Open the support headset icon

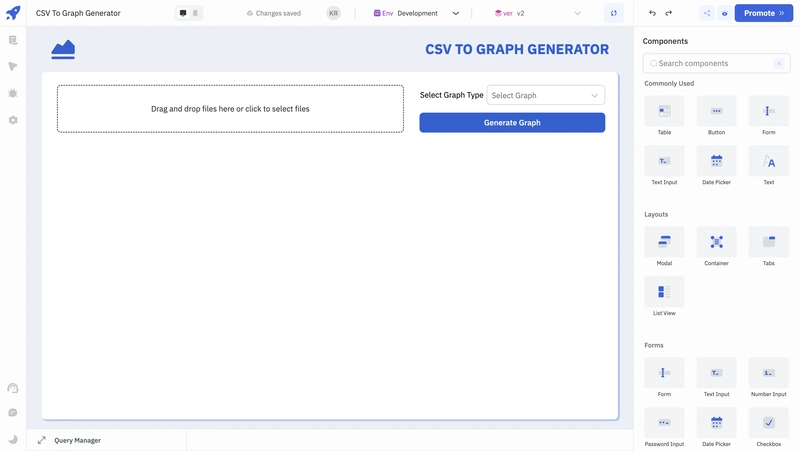point(13,388)
